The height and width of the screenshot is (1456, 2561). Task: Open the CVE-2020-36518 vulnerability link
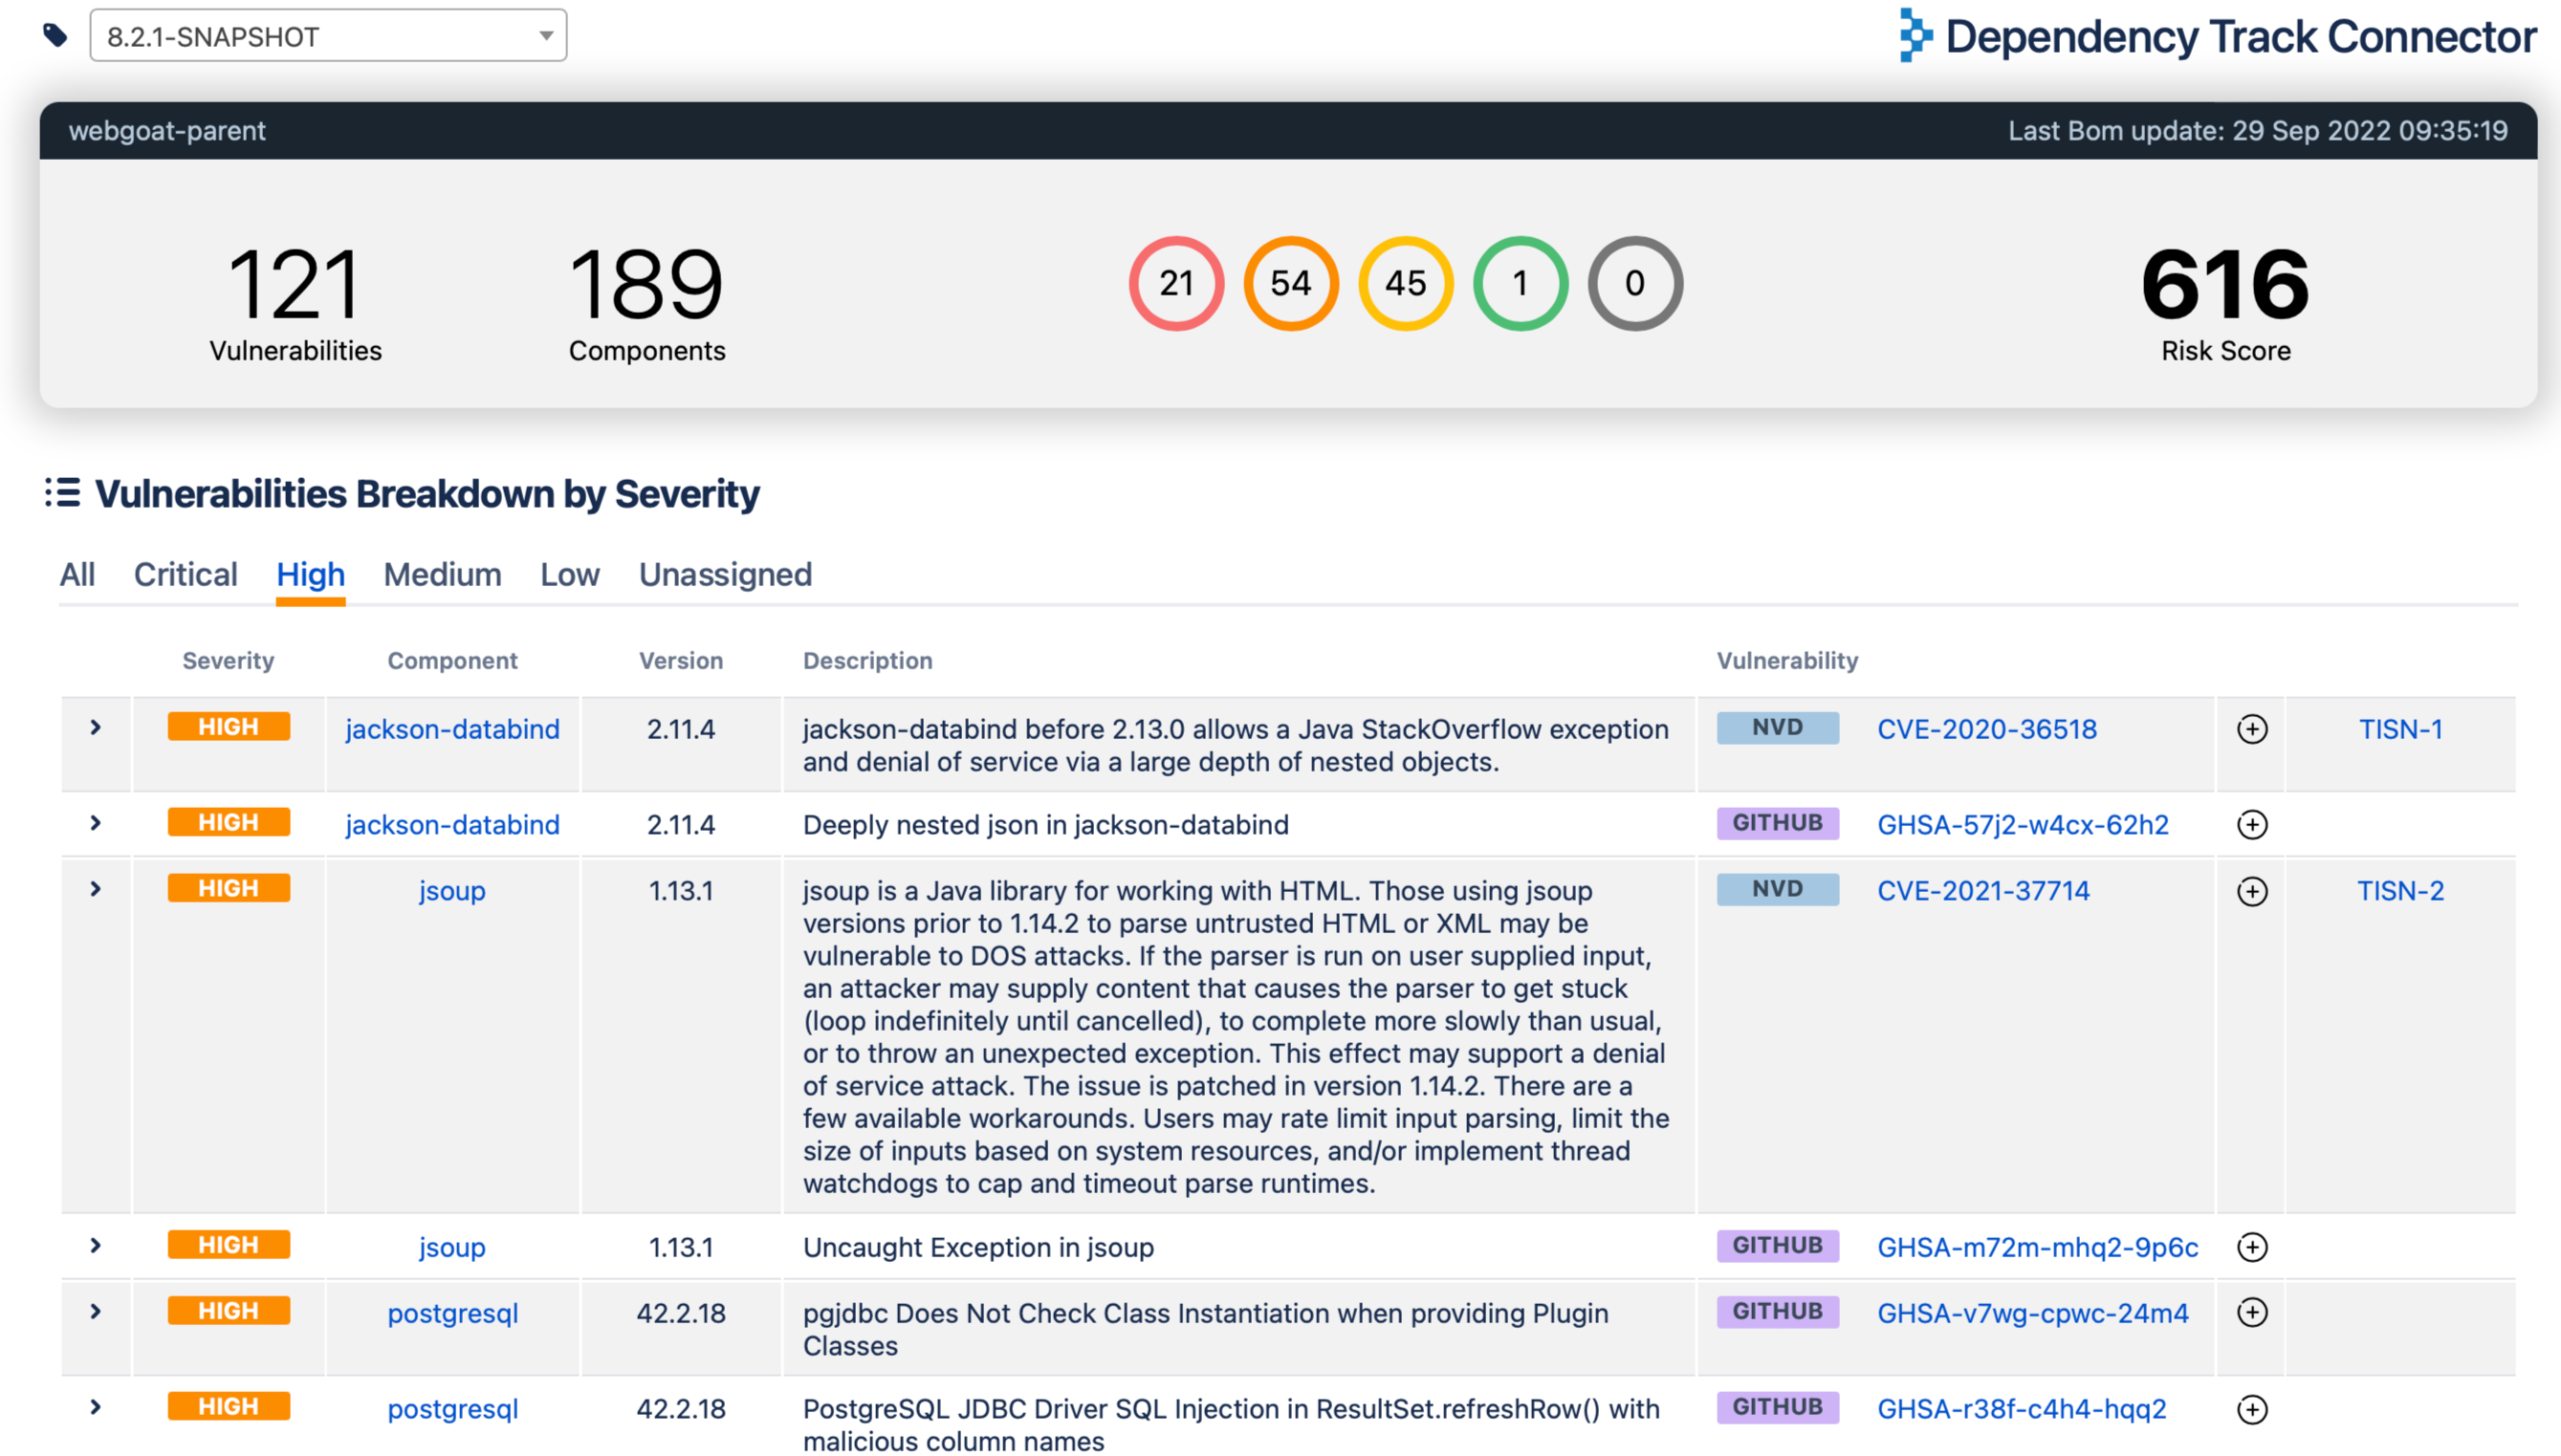(1986, 729)
